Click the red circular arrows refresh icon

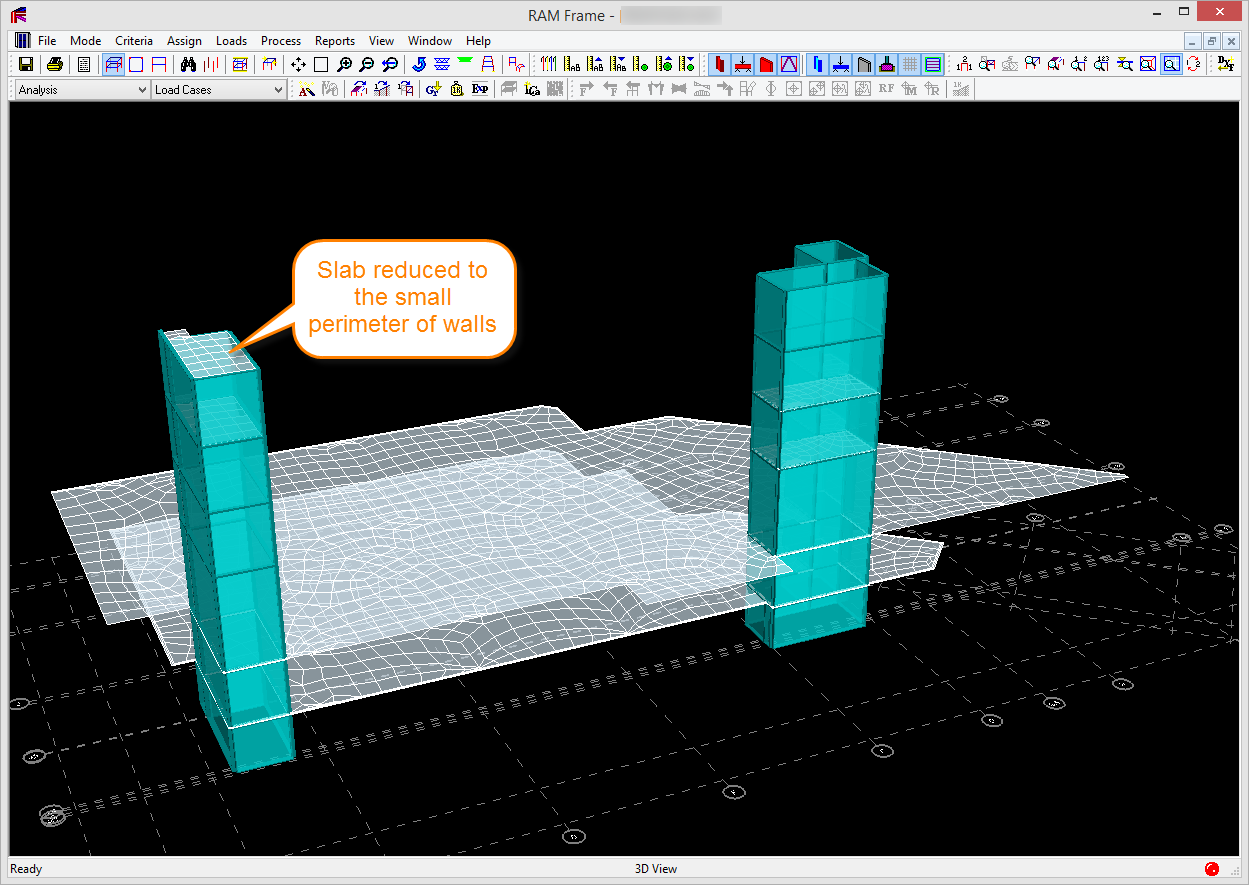(1193, 64)
